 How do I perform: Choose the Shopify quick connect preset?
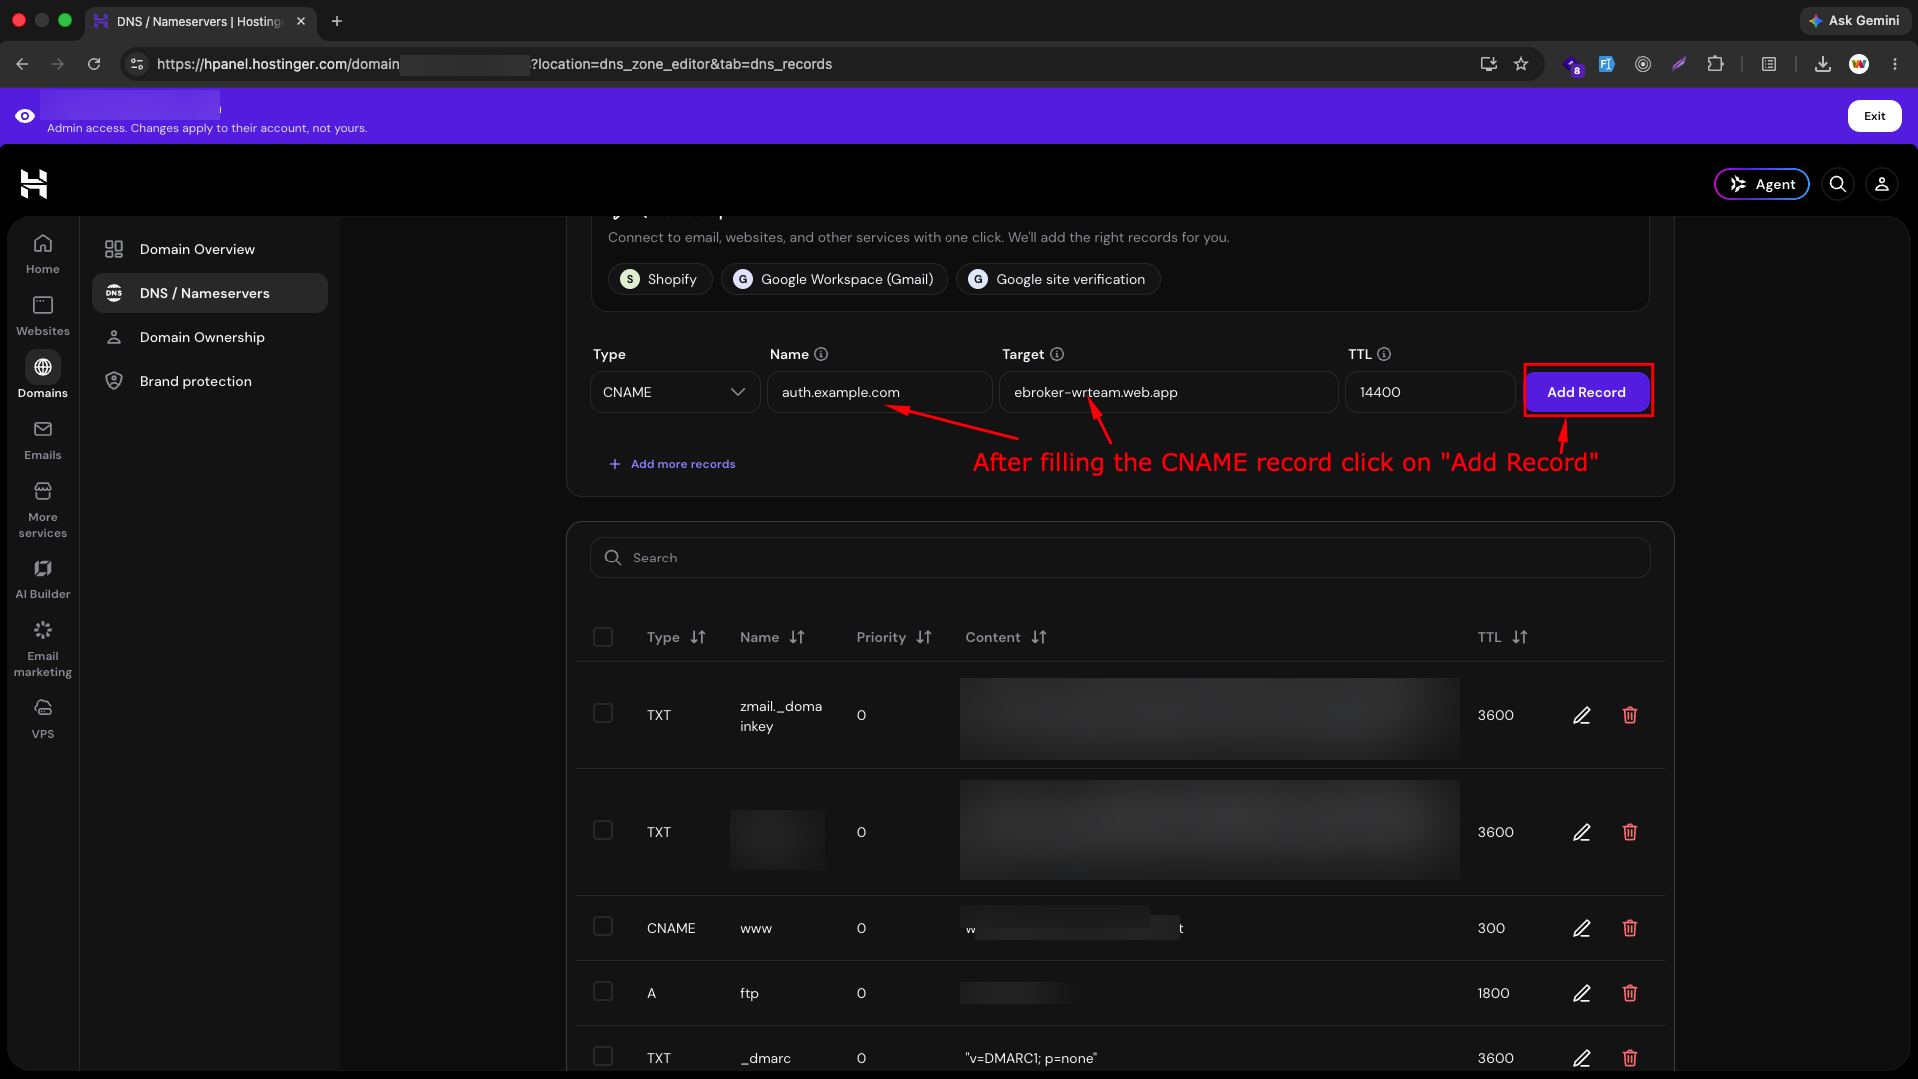coord(660,279)
